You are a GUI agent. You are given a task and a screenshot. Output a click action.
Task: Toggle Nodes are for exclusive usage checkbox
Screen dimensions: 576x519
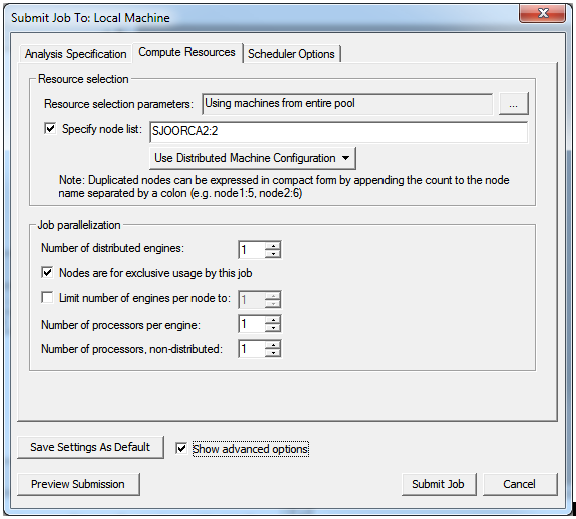[x=47, y=273]
